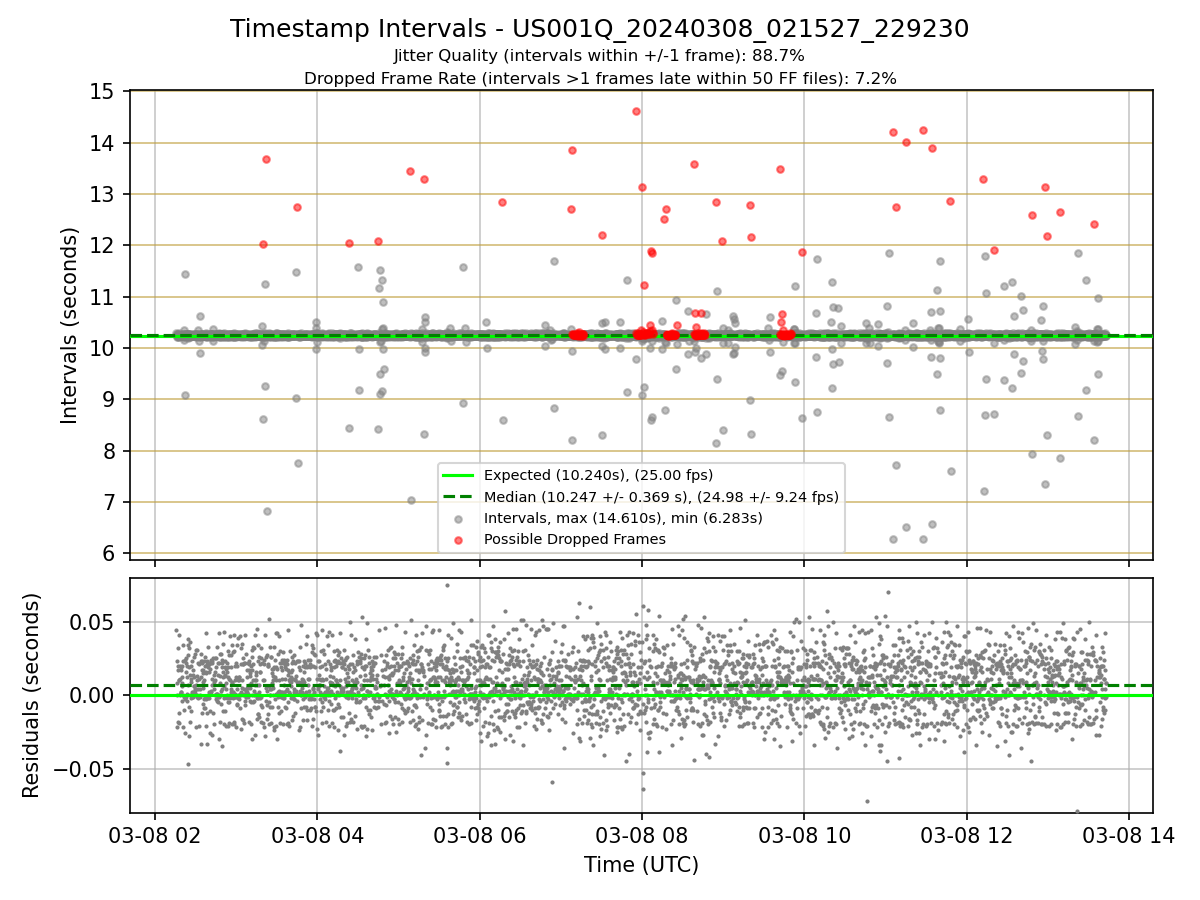Click x-axis tick label '03-08 08'

[641, 835]
